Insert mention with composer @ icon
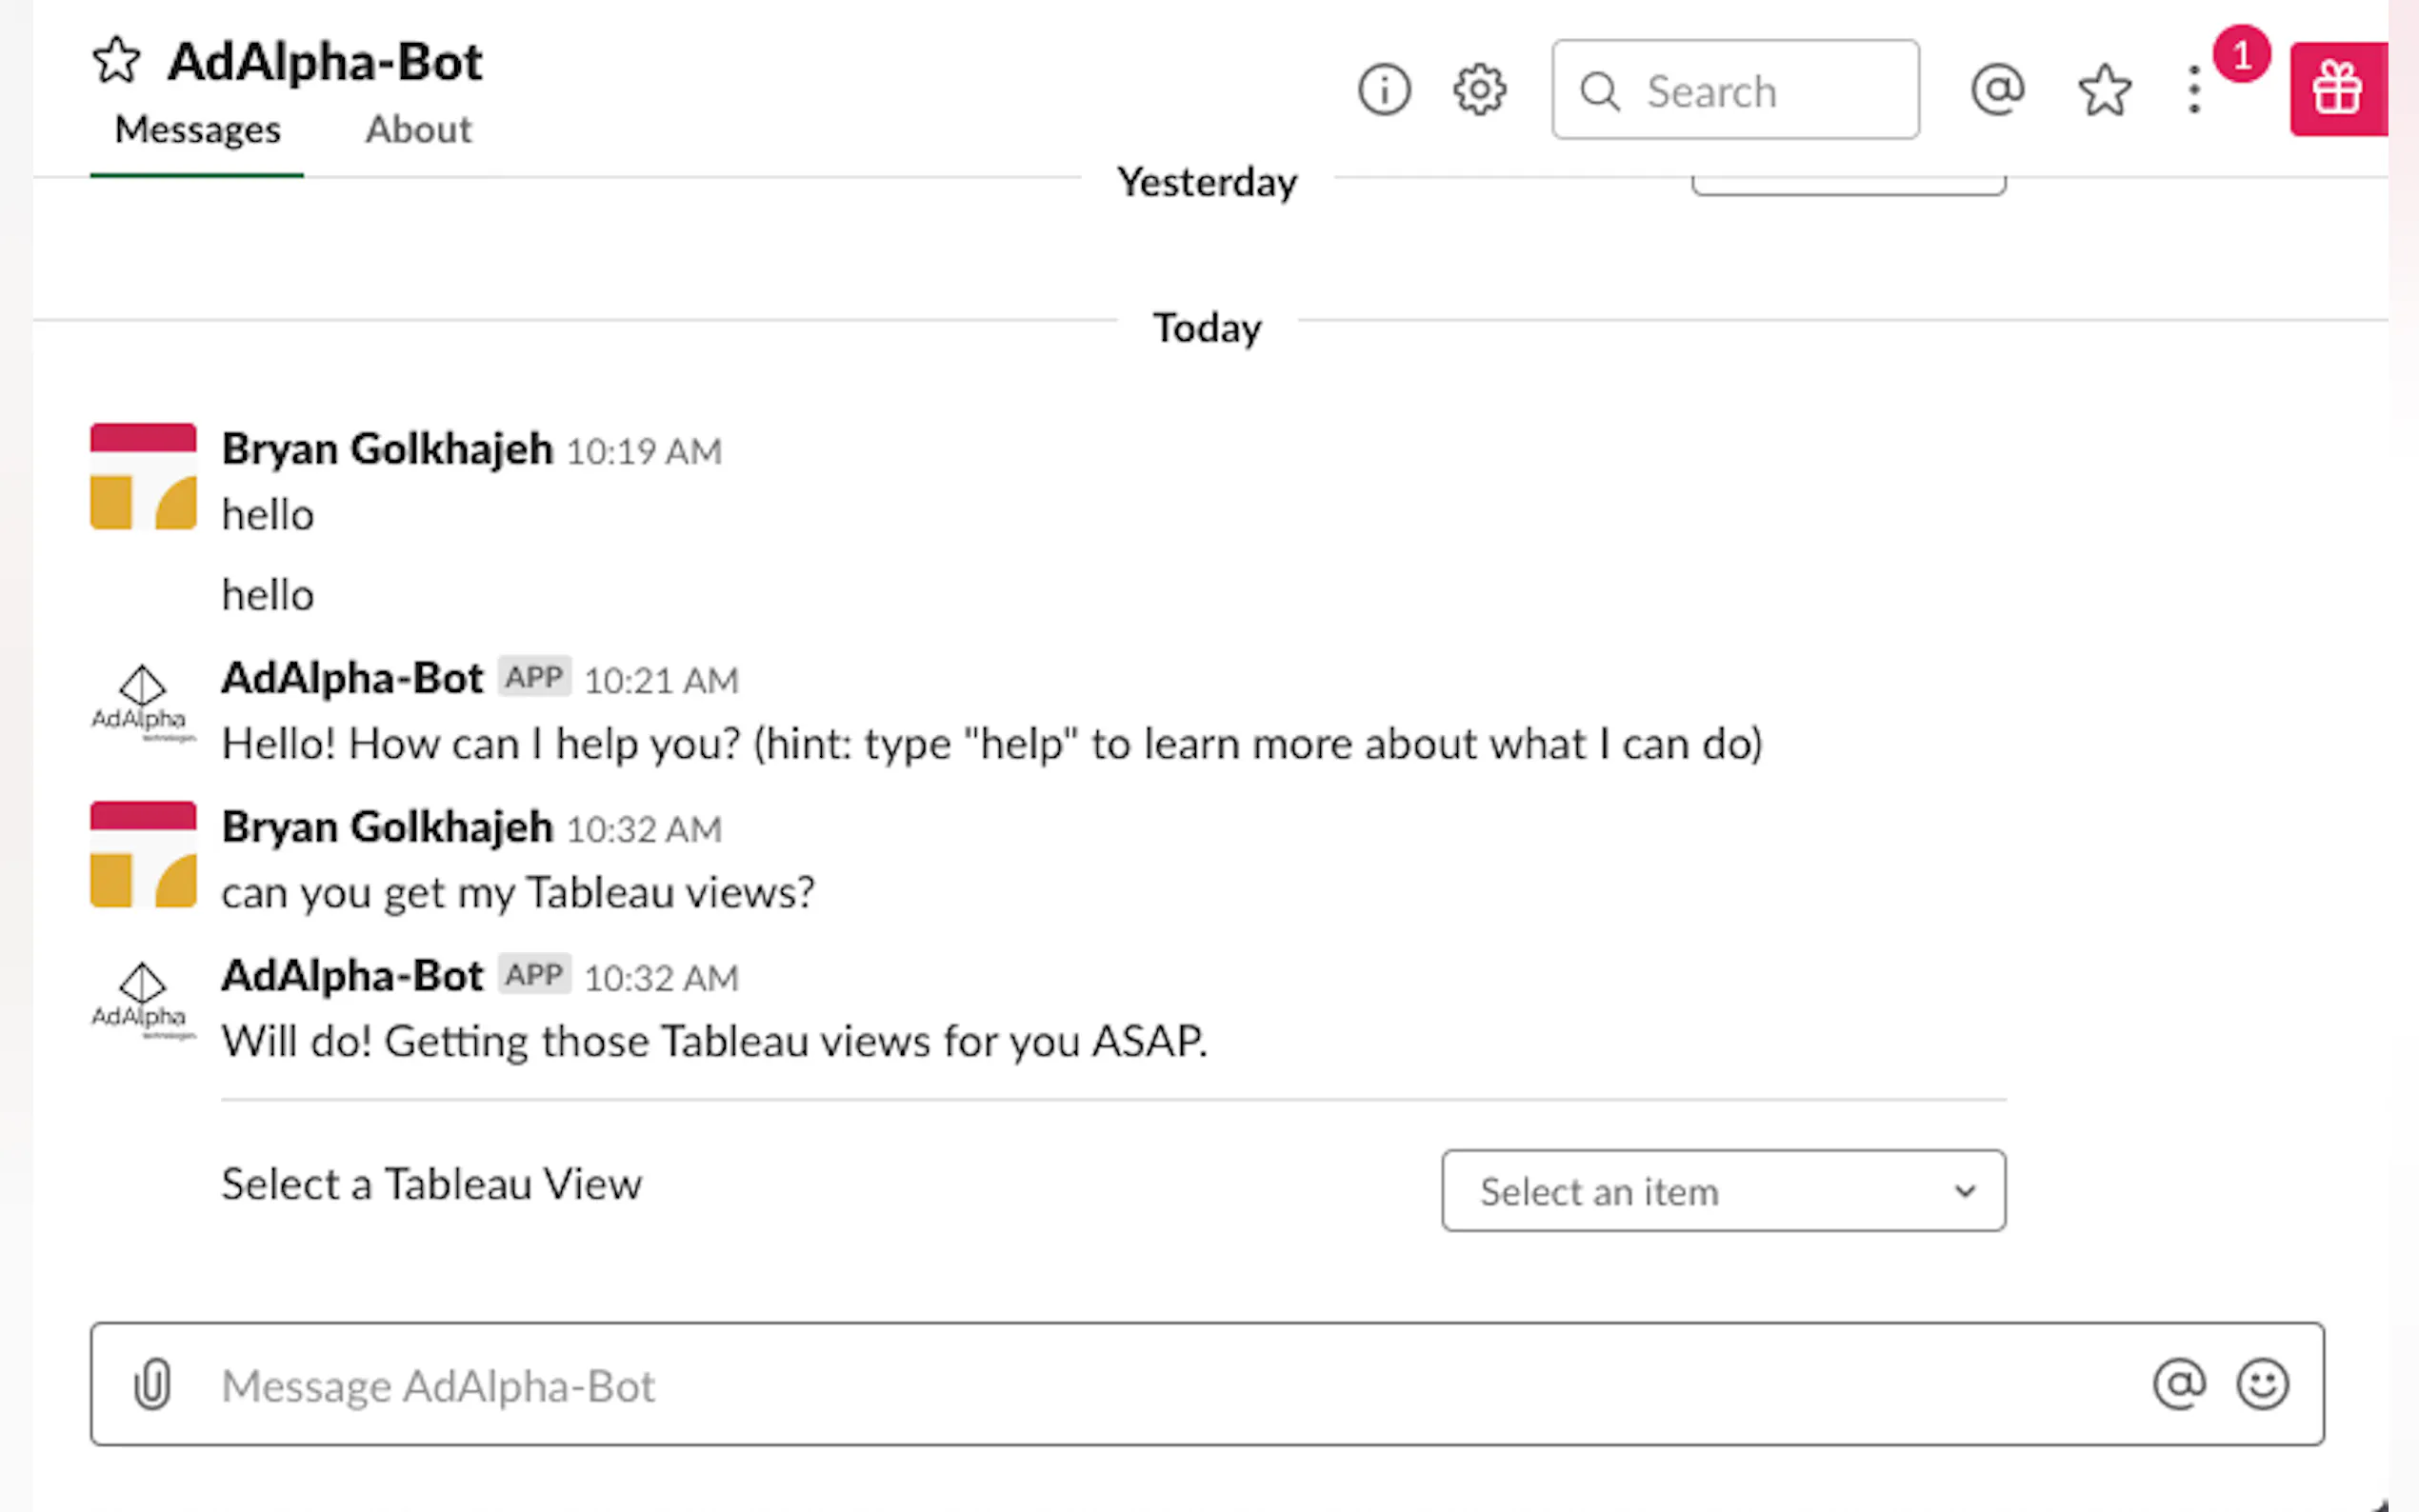2419x1512 pixels. 2179,1384
